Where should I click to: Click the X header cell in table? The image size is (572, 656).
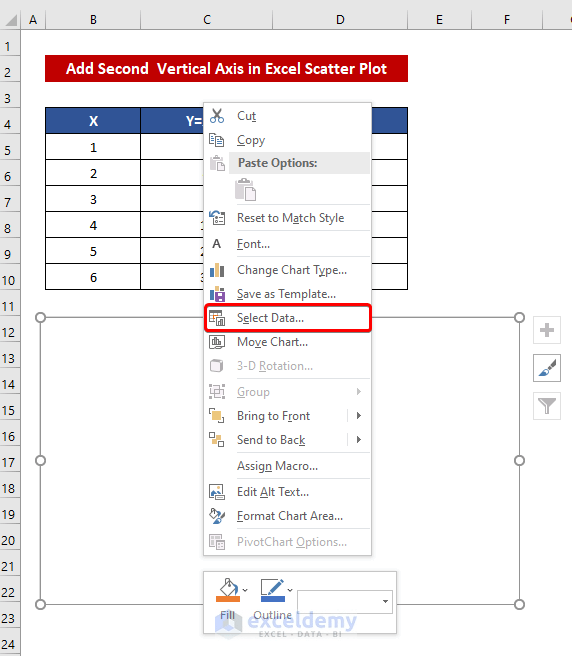(x=93, y=121)
